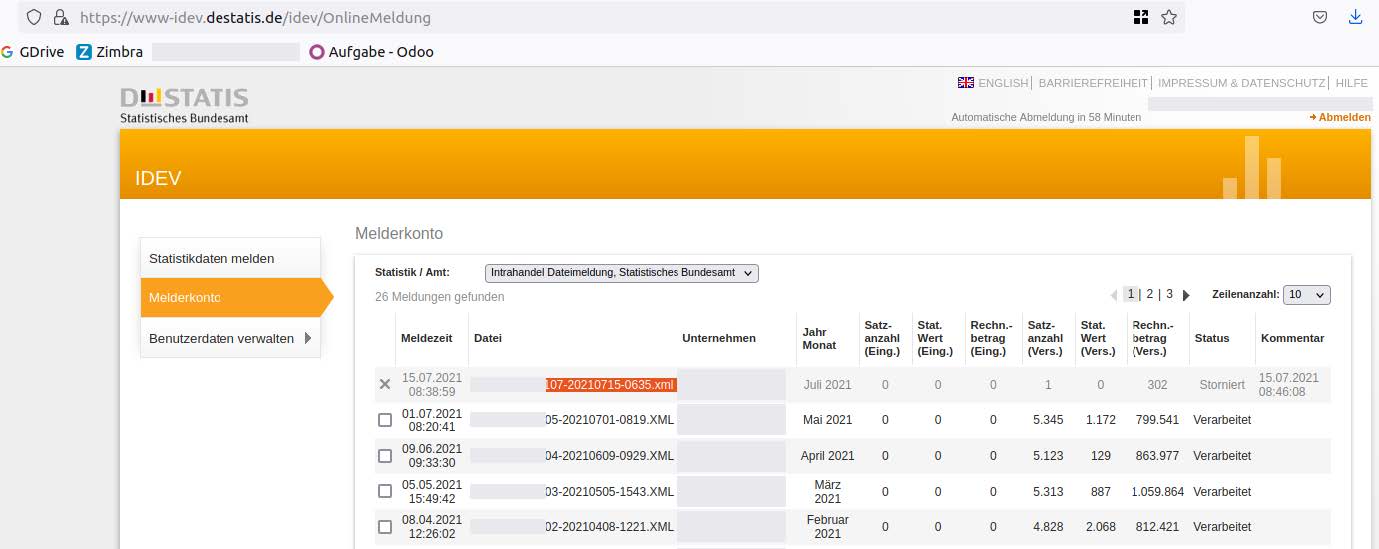
Task: Go to next page using right arrow
Action: click(x=1186, y=295)
